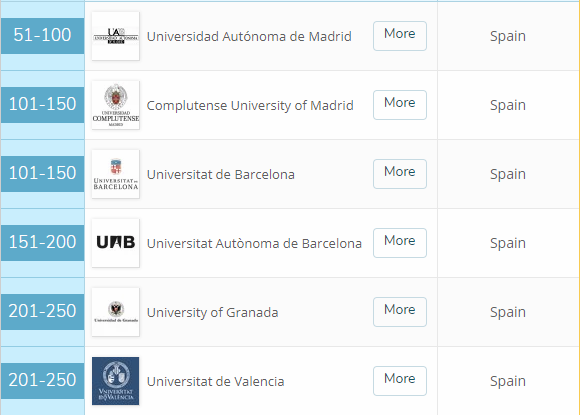The width and height of the screenshot is (580, 415).
Task: Click the University of Granada logo
Action: 115,312
